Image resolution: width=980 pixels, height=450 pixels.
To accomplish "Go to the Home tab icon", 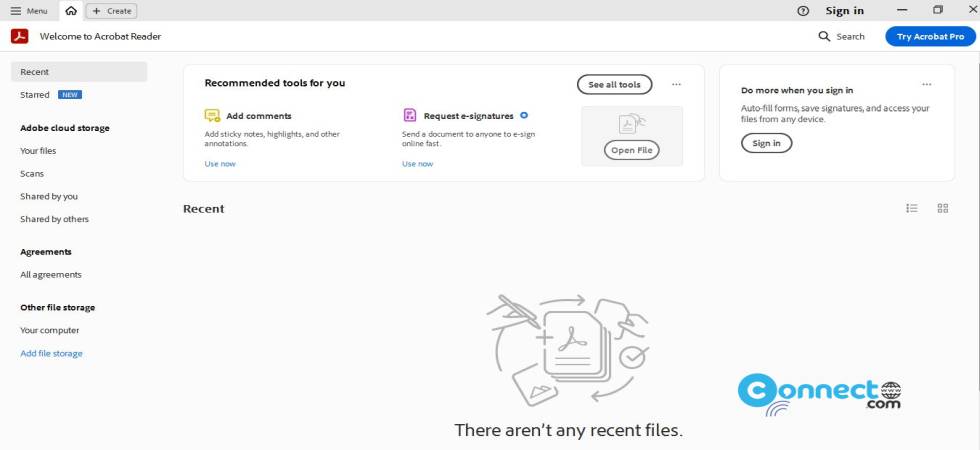I will (71, 11).
